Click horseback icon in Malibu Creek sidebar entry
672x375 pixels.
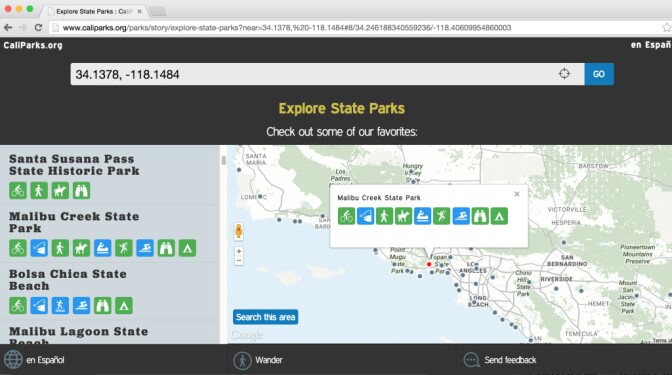[81, 248]
